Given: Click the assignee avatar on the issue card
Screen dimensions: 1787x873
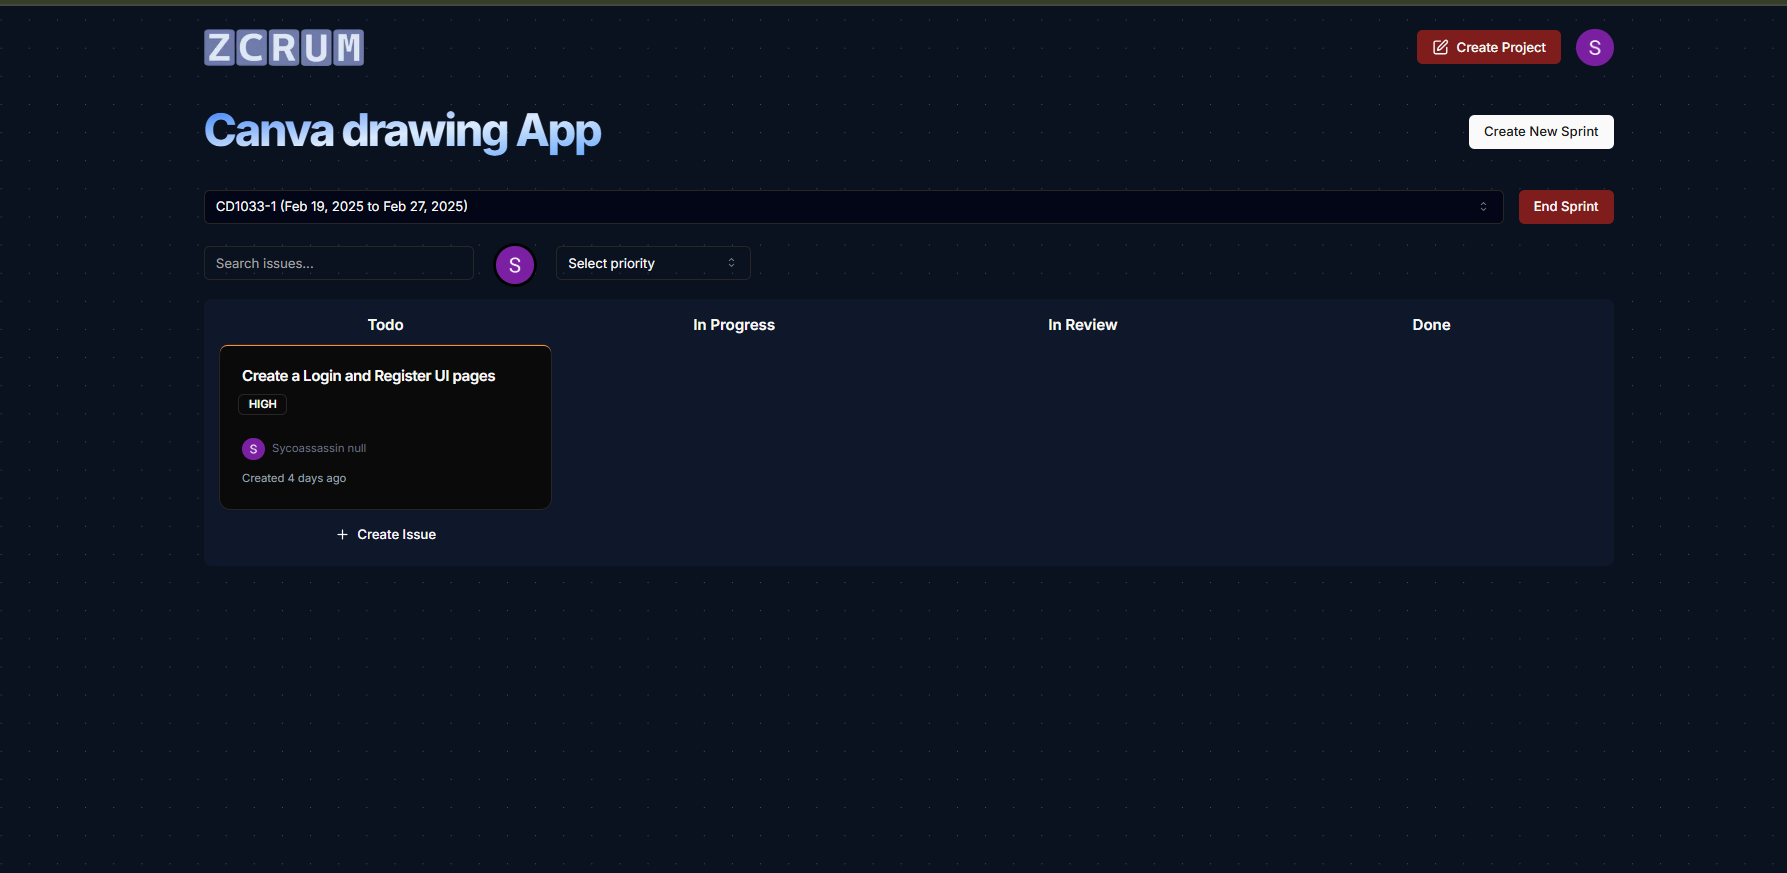Looking at the screenshot, I should tap(253, 449).
